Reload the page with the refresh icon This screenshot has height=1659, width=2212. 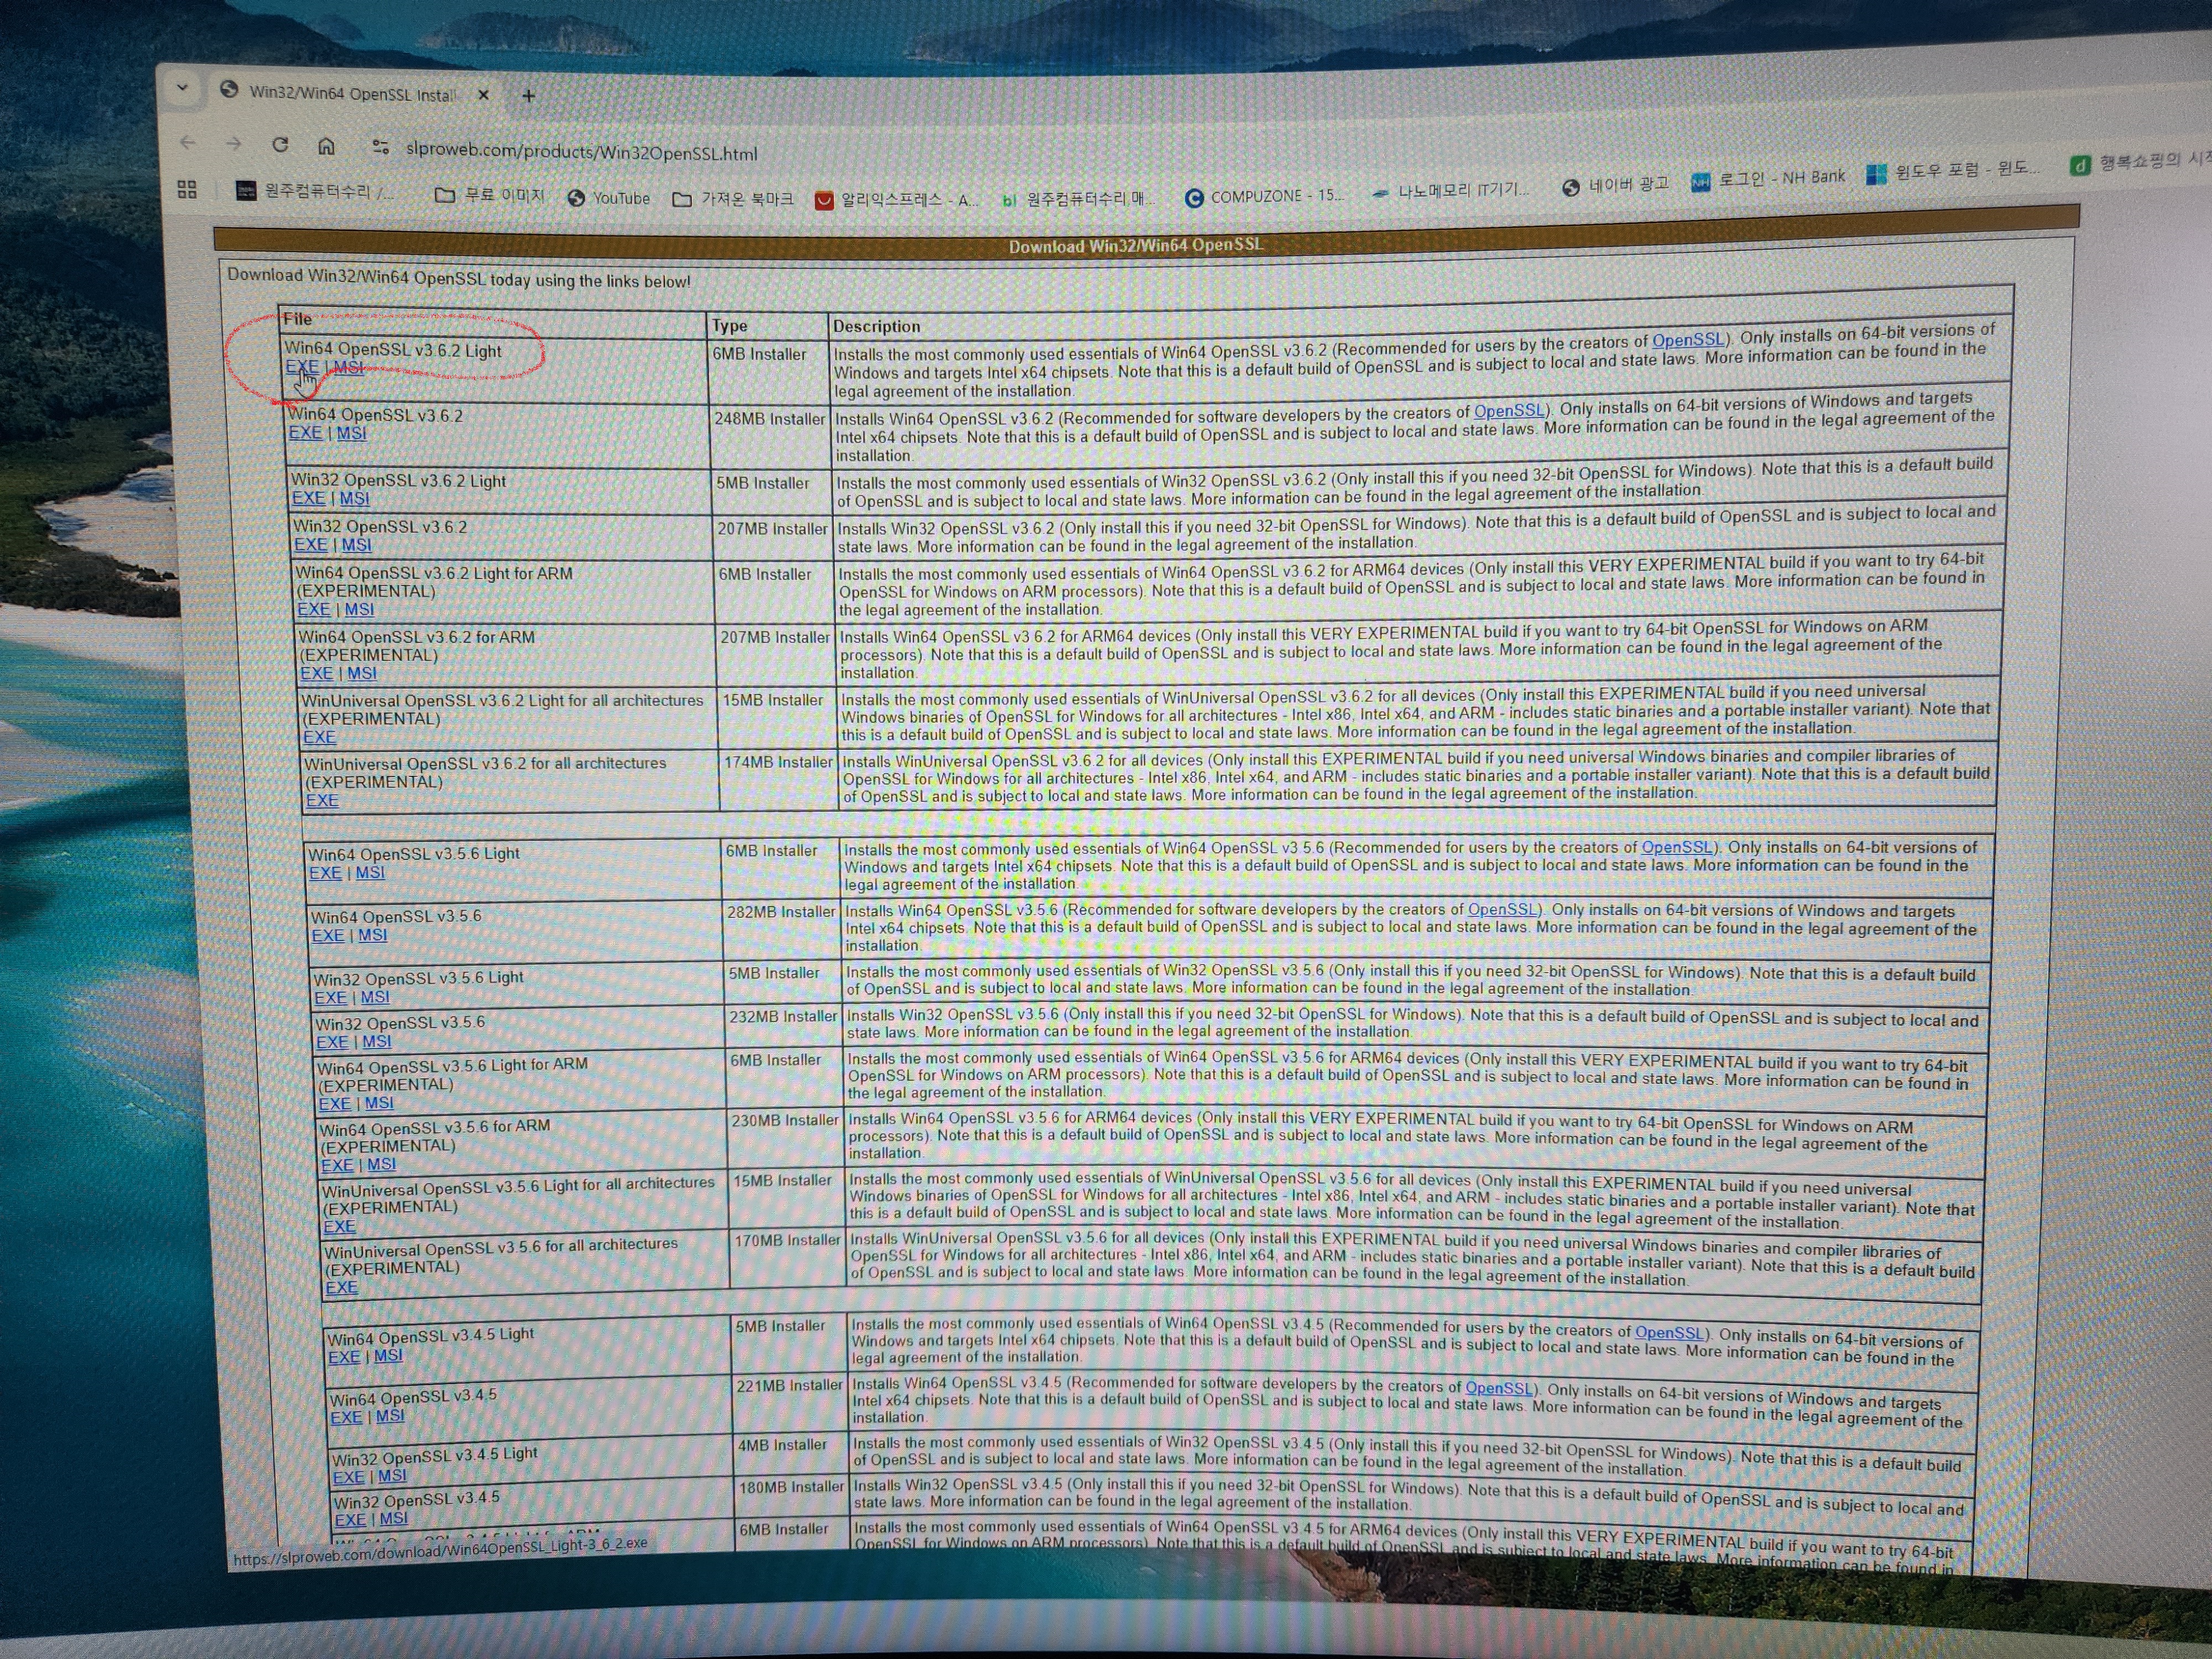click(x=280, y=145)
